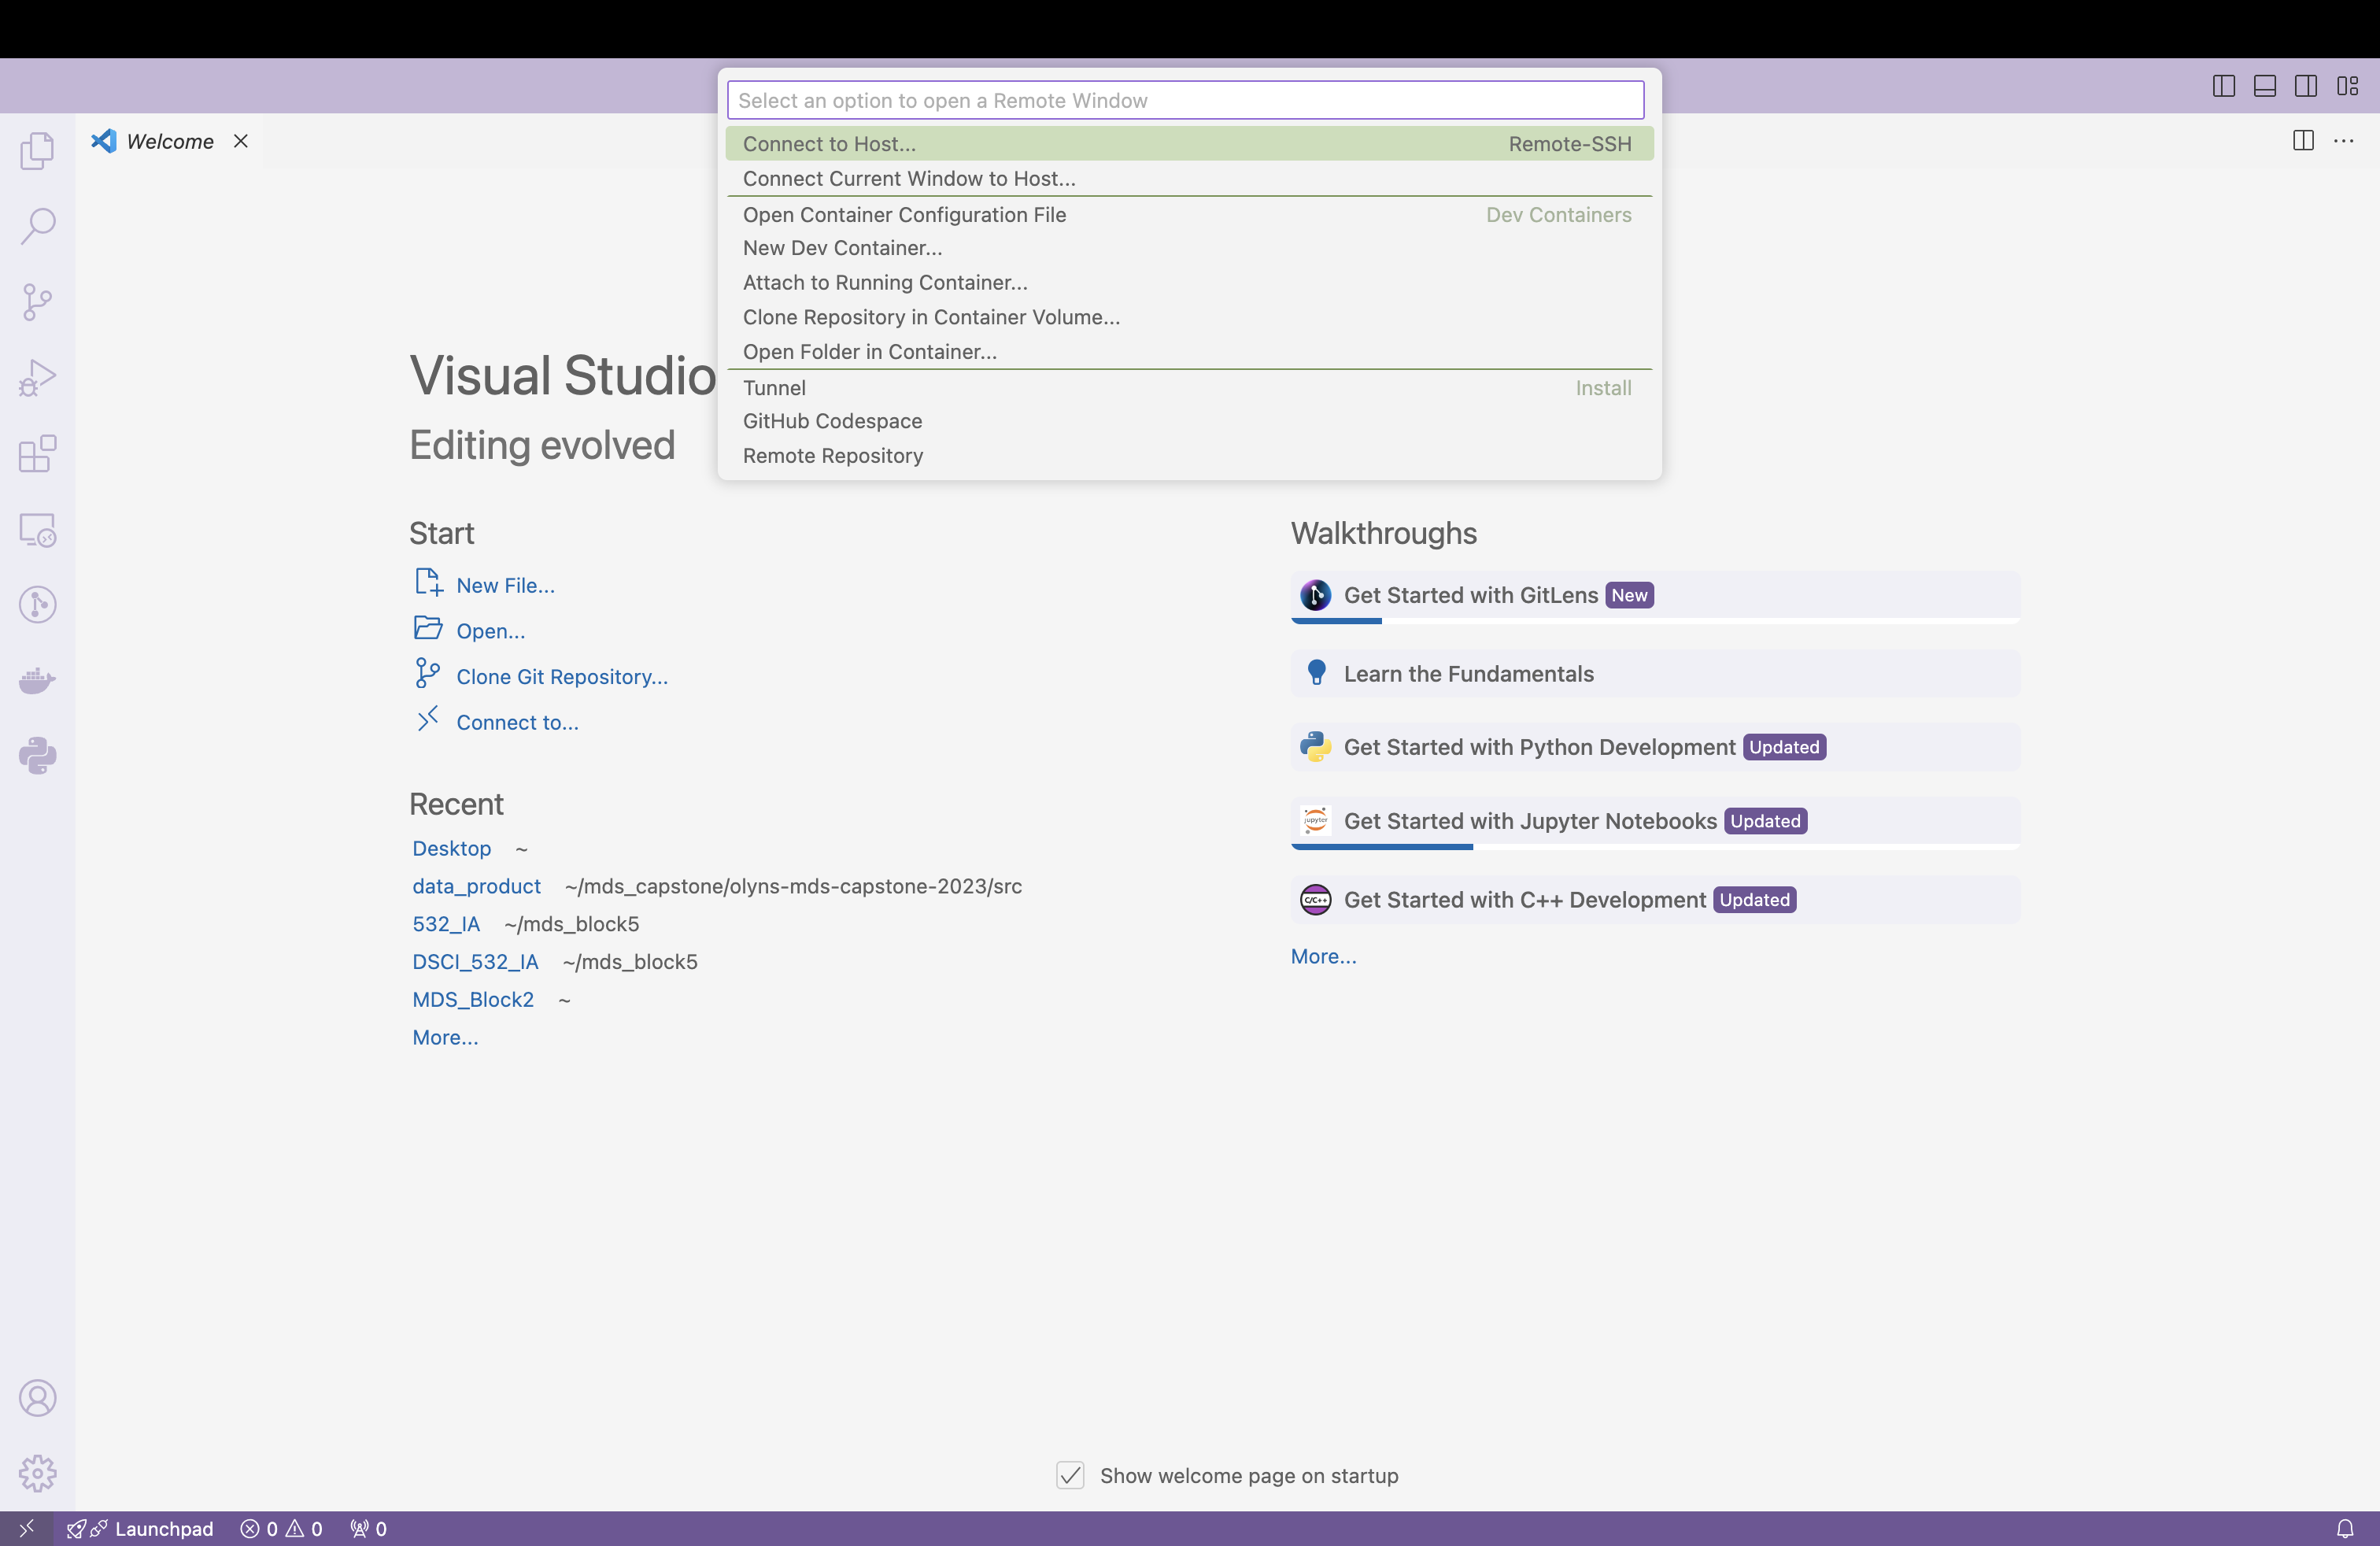
Task: Open the Manage gear menu
Action: 37,1473
